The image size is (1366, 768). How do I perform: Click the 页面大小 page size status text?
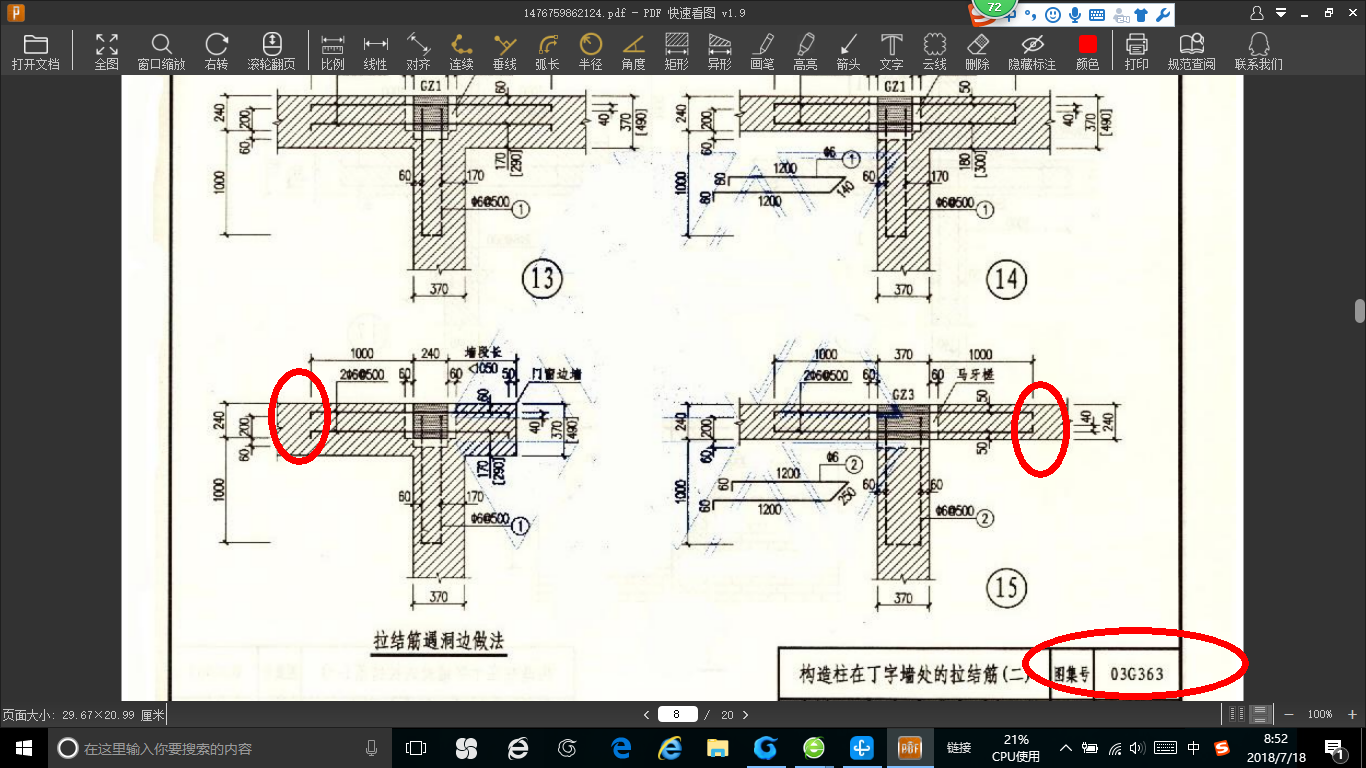click(x=83, y=715)
